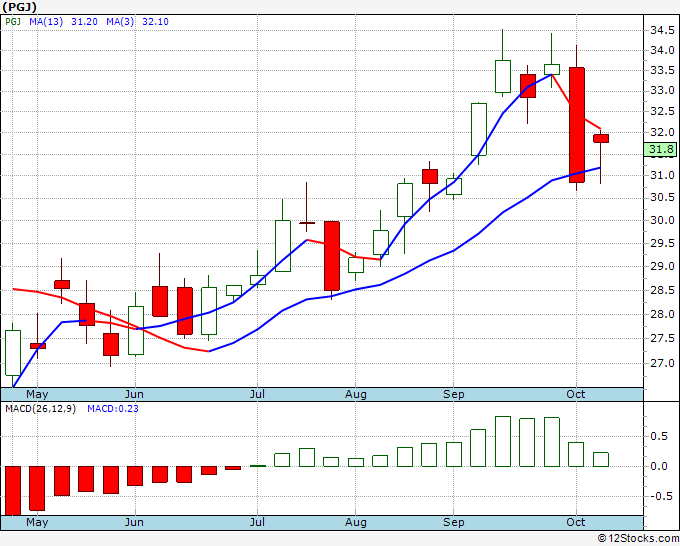Click the 30.0 price axis label
Image resolution: width=680 pixels, height=546 pixels.
point(662,220)
